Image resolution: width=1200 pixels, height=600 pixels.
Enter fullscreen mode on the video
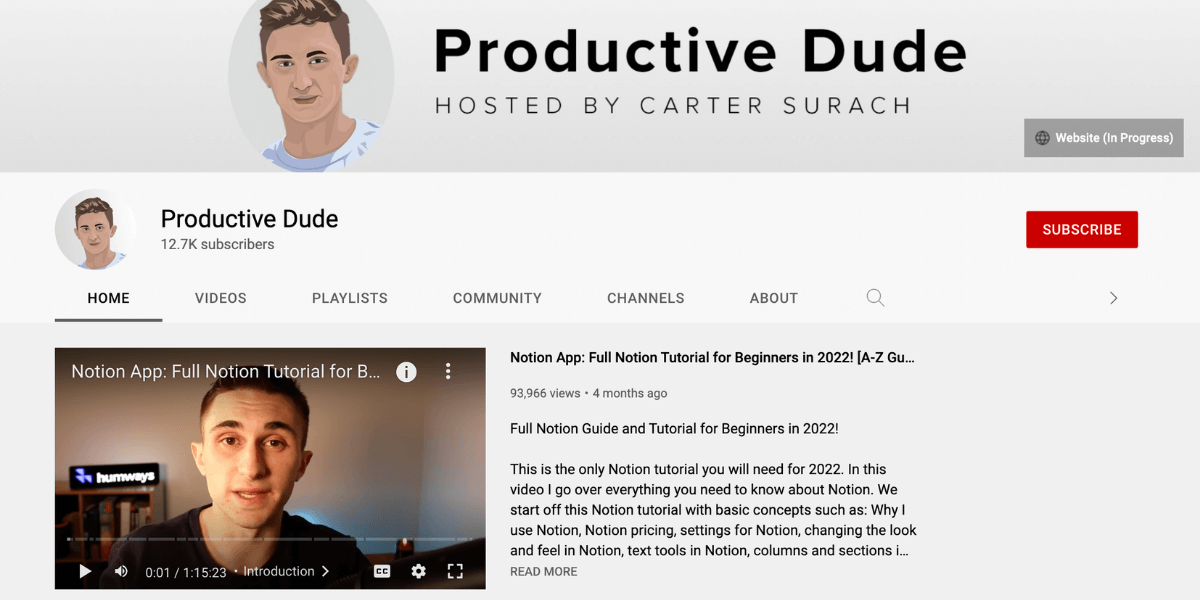[x=455, y=571]
